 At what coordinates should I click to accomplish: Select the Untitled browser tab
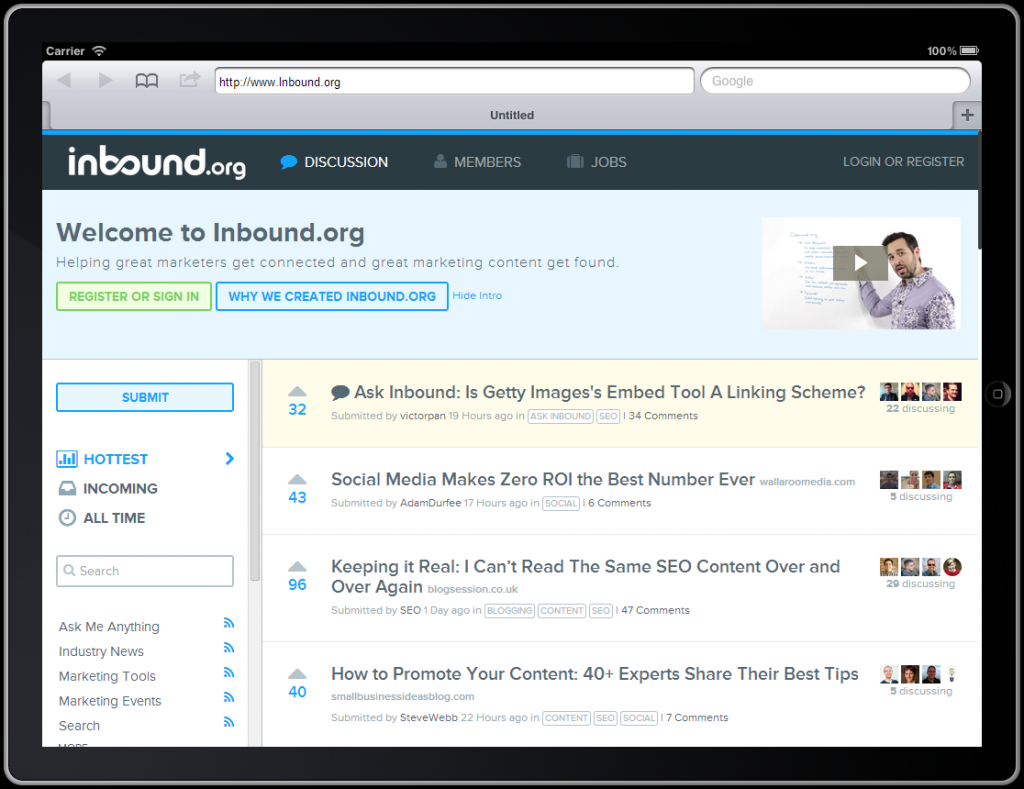[x=512, y=115]
